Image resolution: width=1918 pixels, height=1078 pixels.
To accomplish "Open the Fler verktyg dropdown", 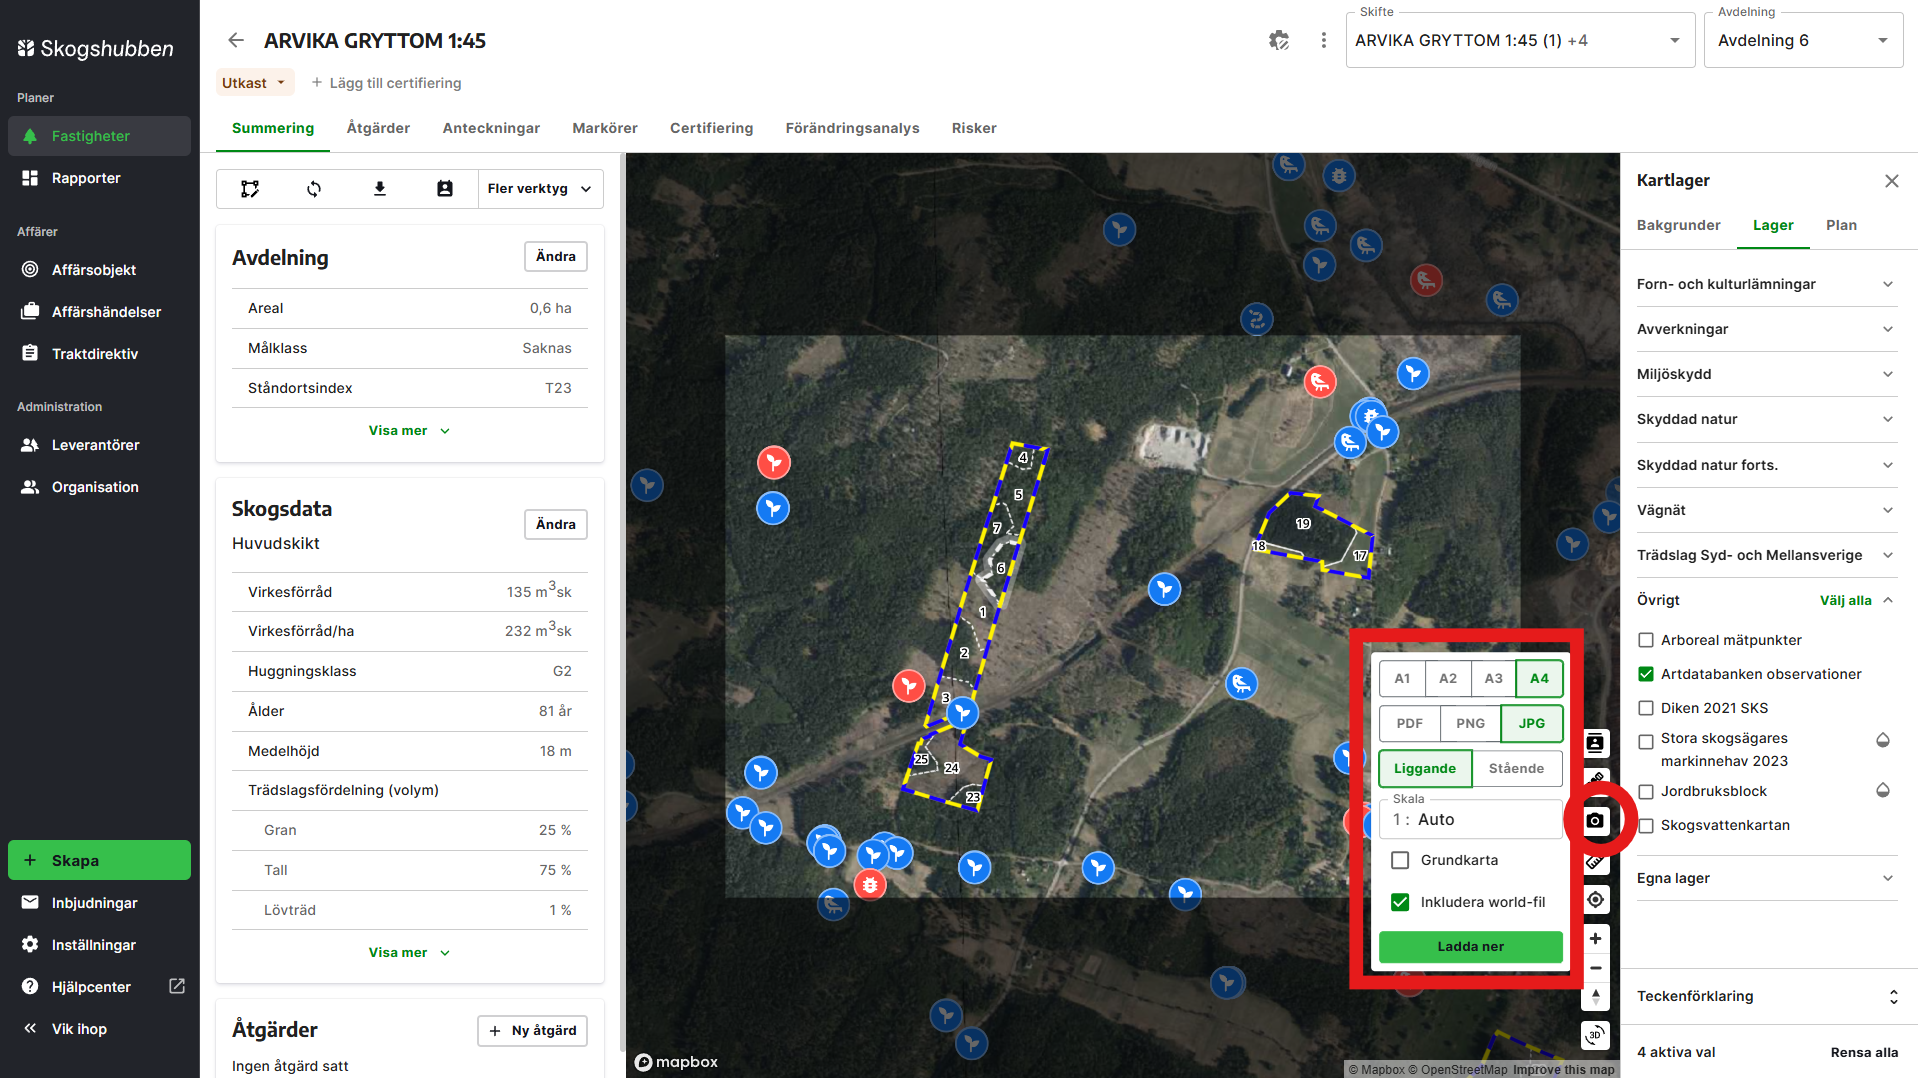I will [540, 189].
